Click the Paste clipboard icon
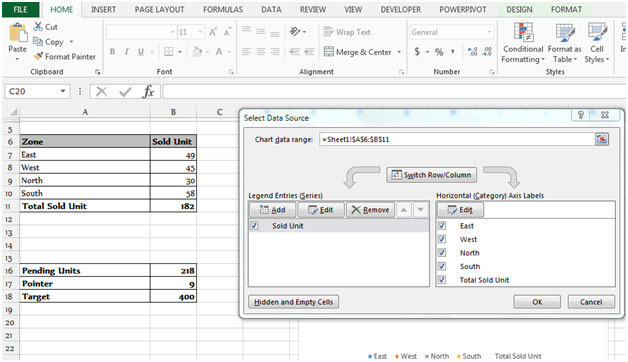 pos(18,33)
